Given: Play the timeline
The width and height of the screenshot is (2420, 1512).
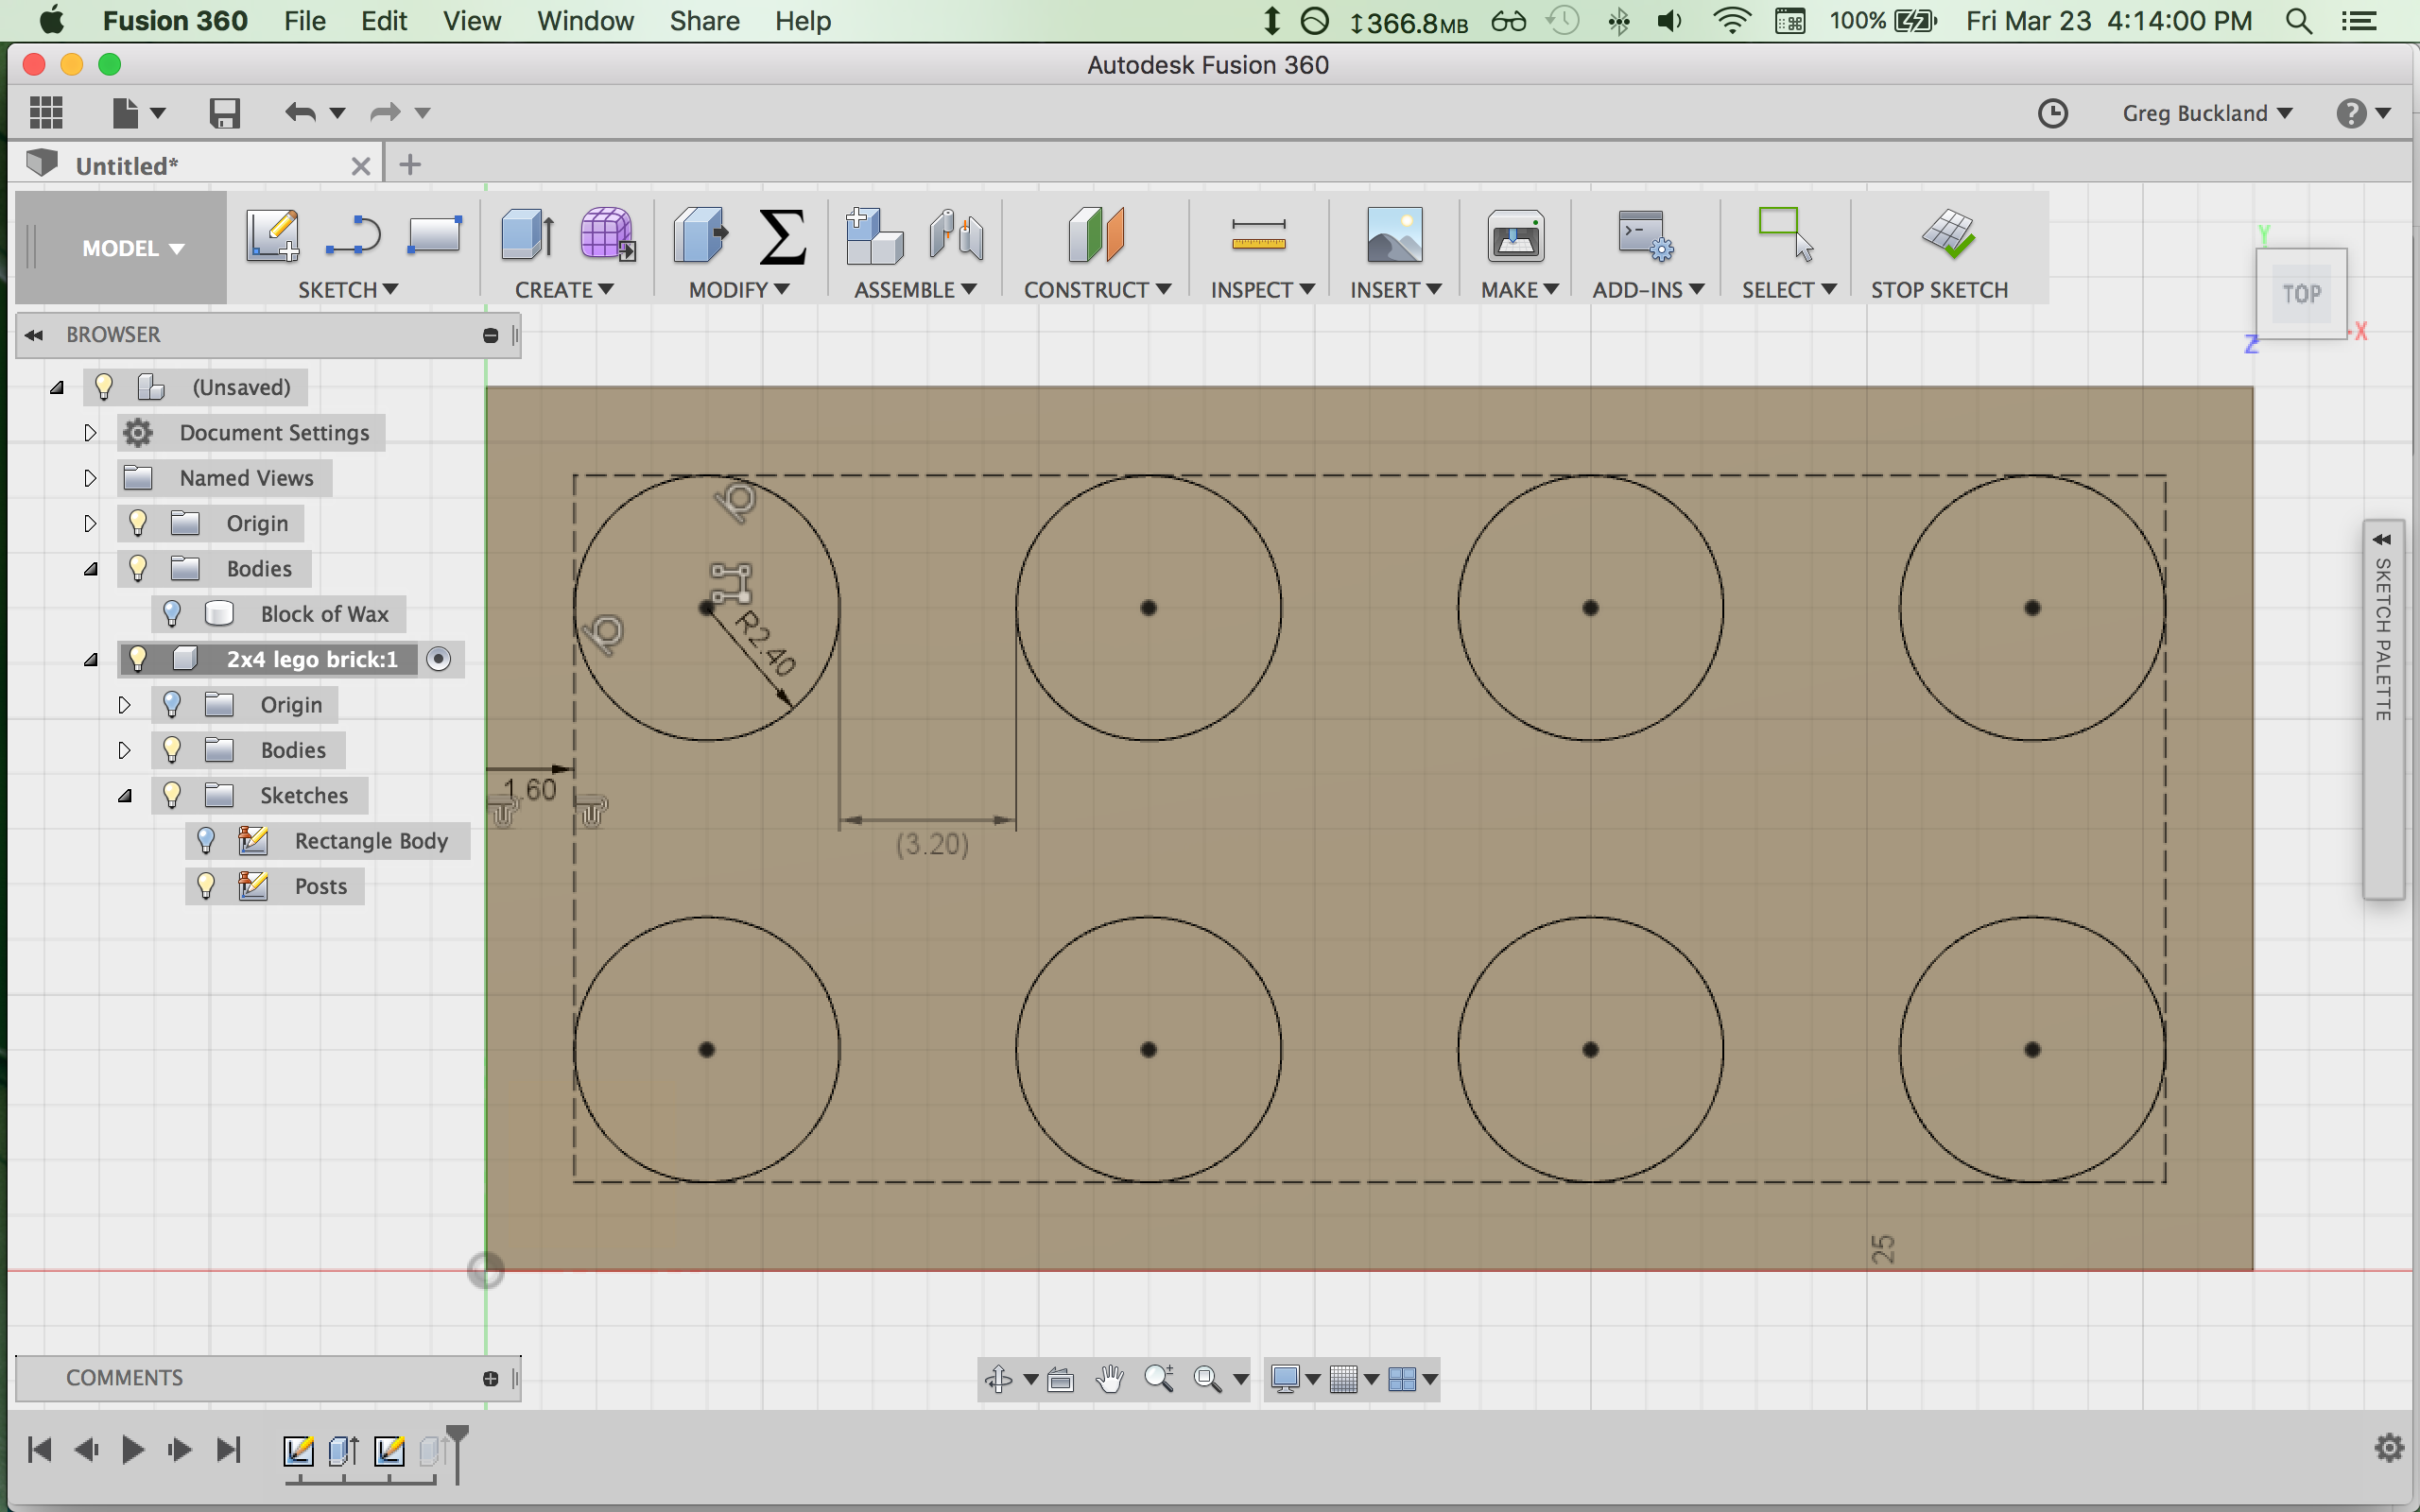Looking at the screenshot, I should point(132,1449).
